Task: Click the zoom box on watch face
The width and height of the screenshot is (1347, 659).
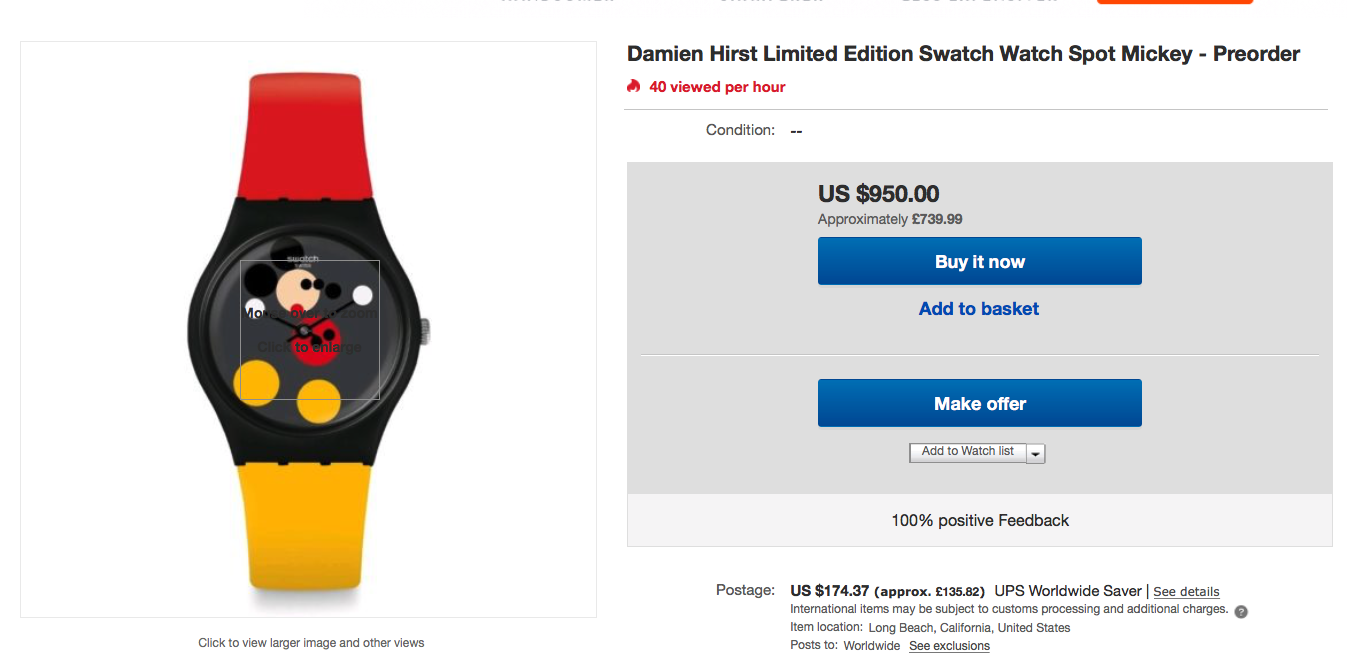Action: click(310, 330)
